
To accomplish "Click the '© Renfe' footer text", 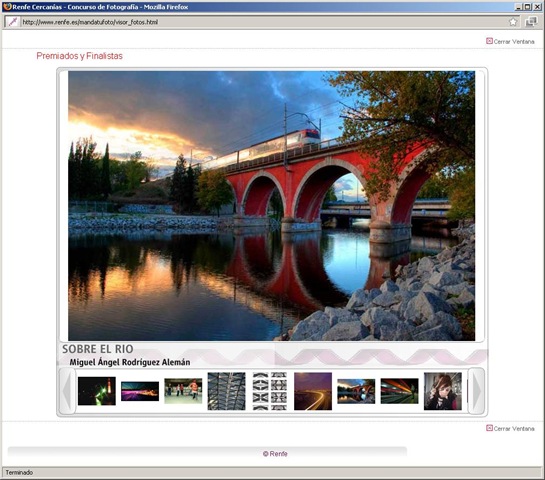I will (x=275, y=454).
